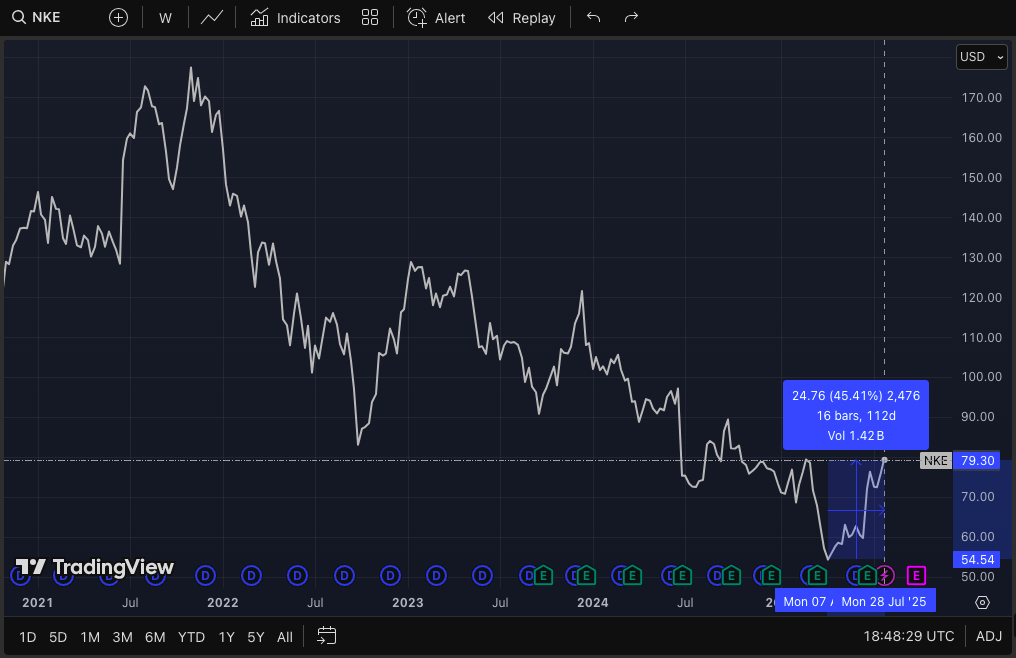The height and width of the screenshot is (658, 1016).
Task: Open the line chart style menu
Action: pos(212,18)
